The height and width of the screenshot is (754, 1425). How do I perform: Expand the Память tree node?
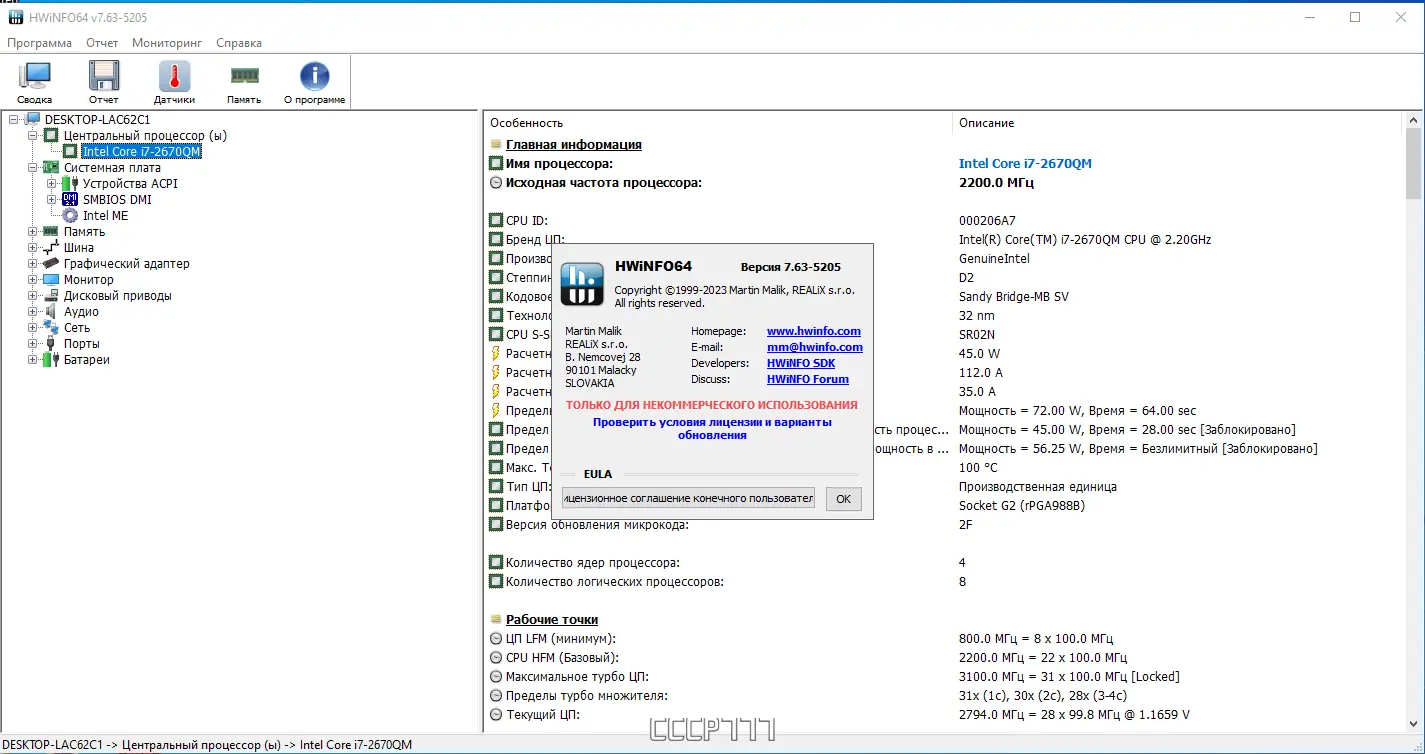click(x=33, y=232)
